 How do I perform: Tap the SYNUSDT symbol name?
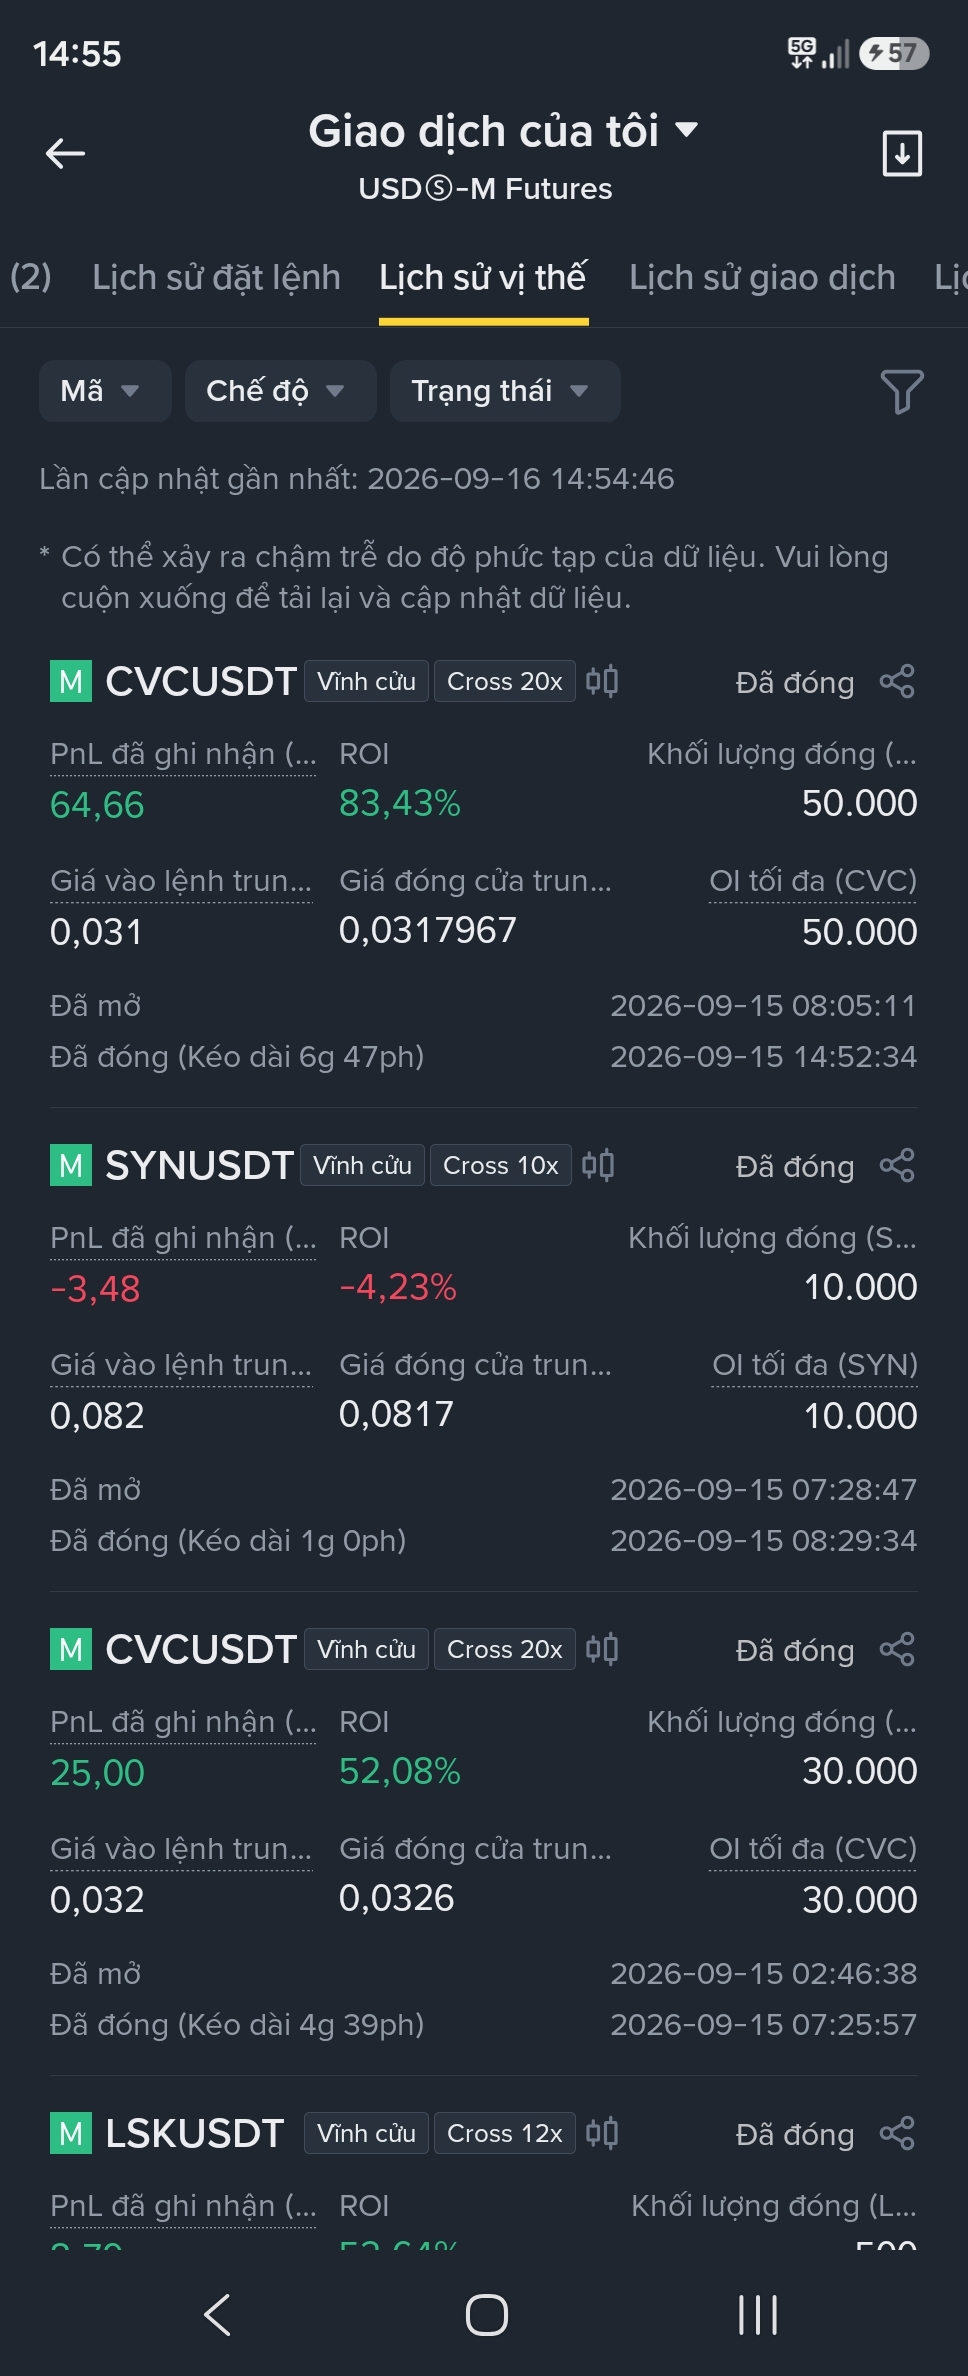199,1165
